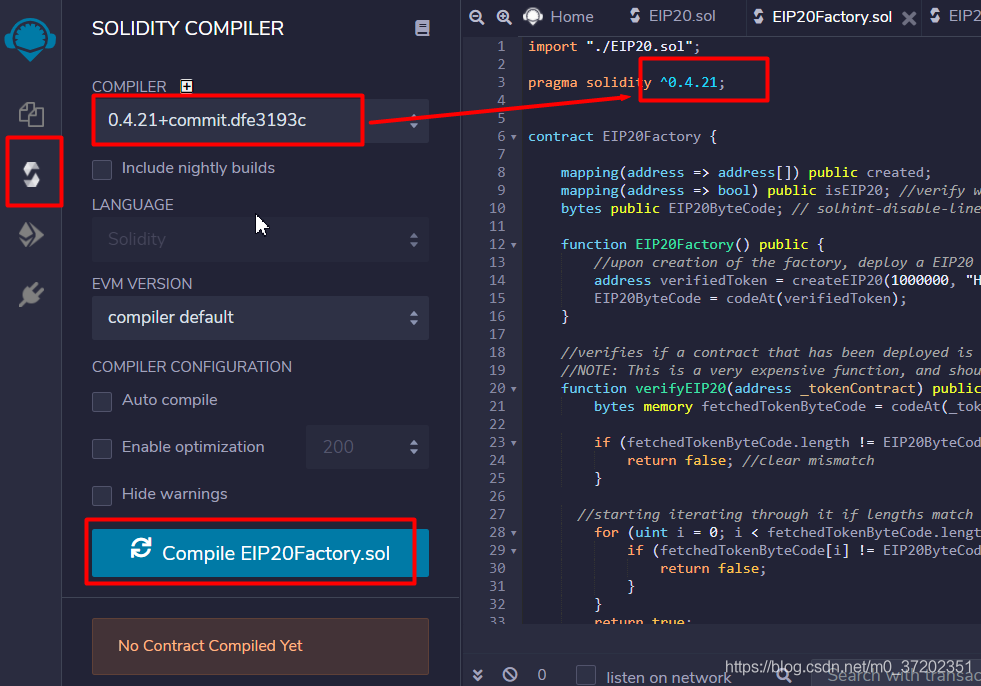
Task: Click the optimization runs field showing 200
Action: (355, 447)
